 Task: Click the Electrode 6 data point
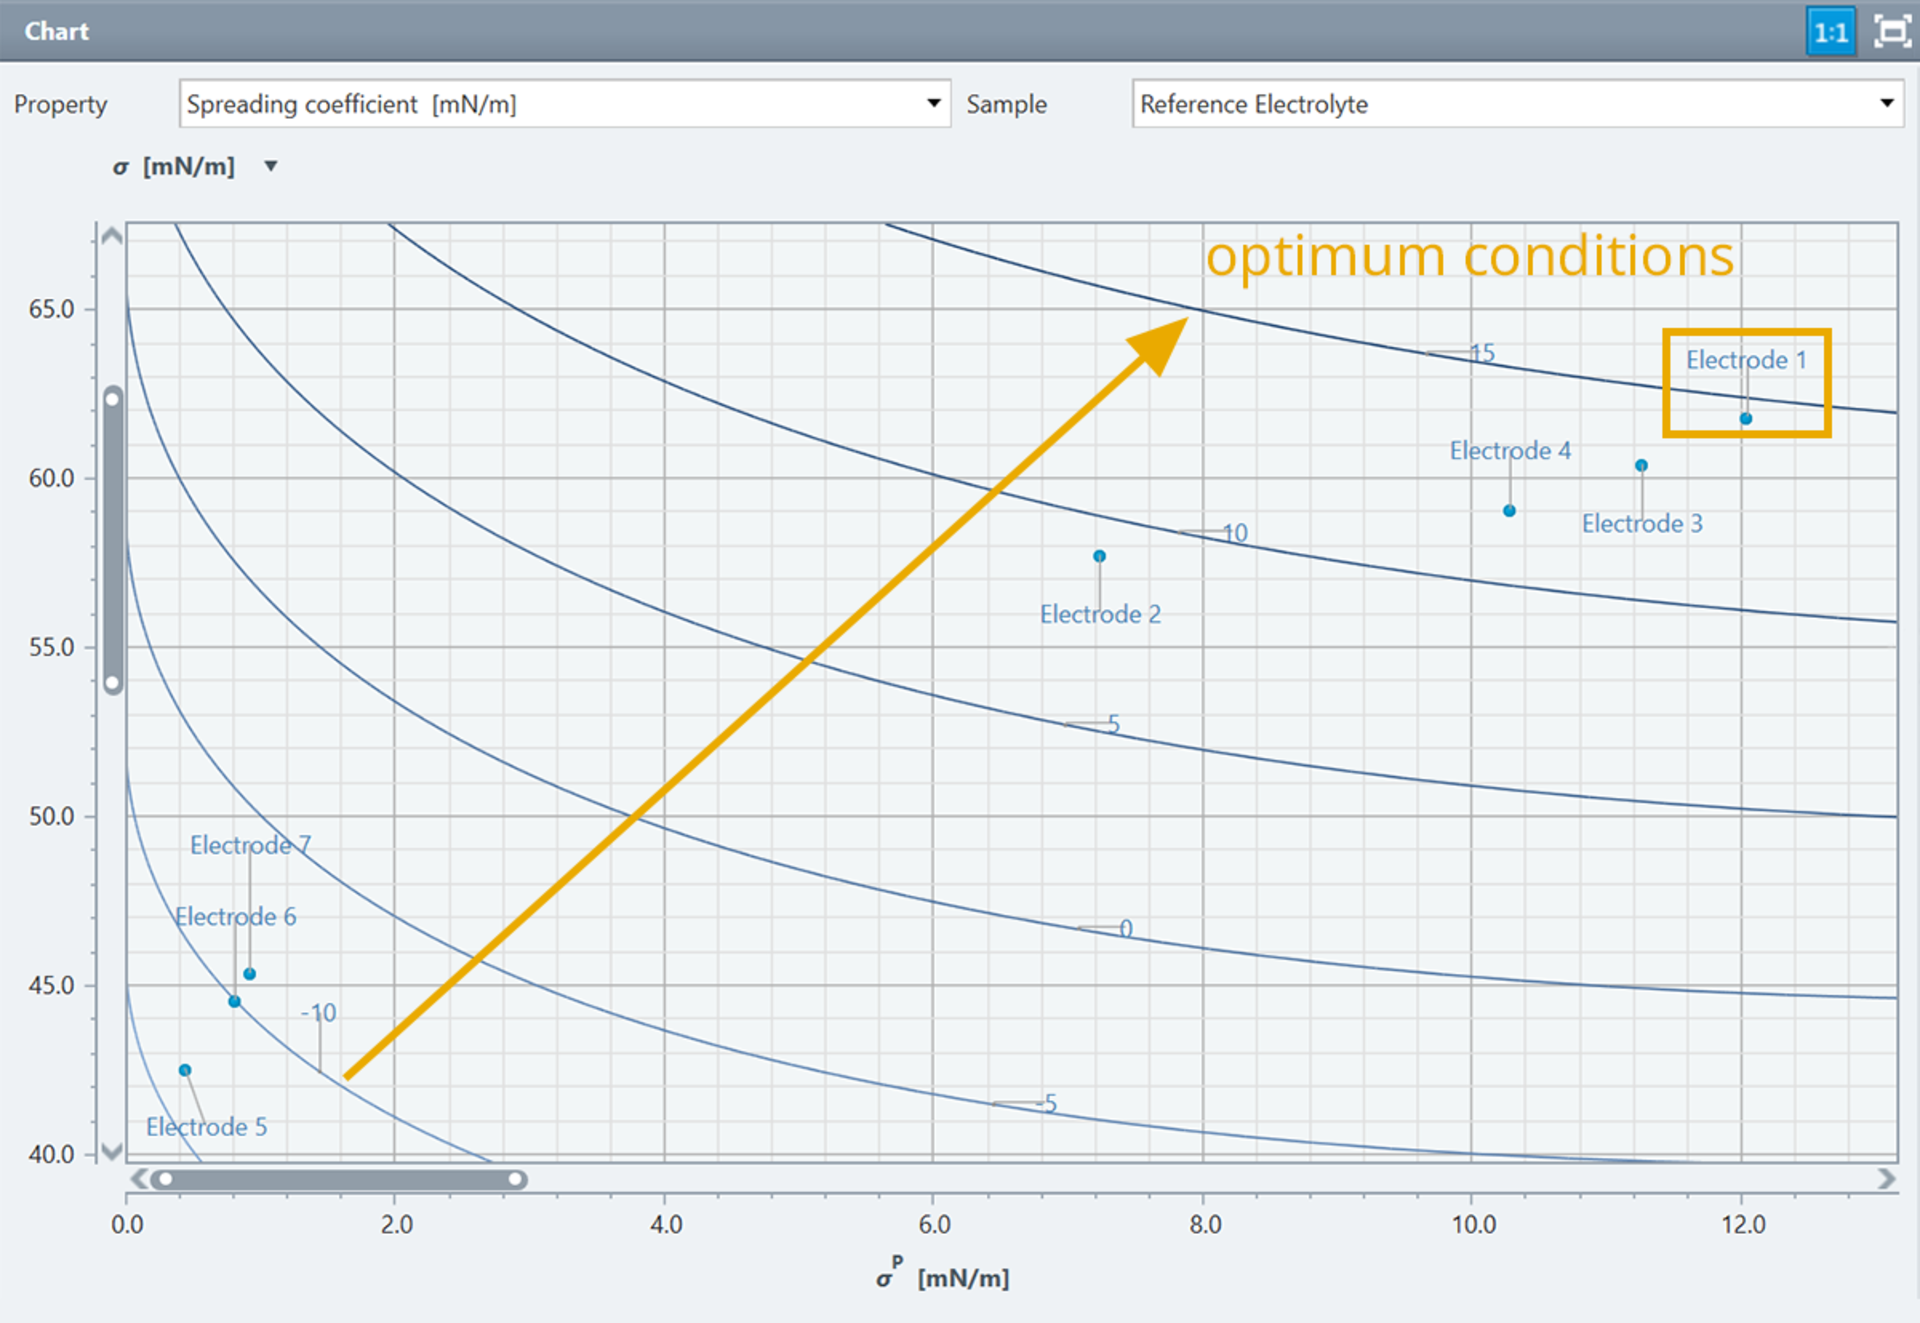[234, 1001]
